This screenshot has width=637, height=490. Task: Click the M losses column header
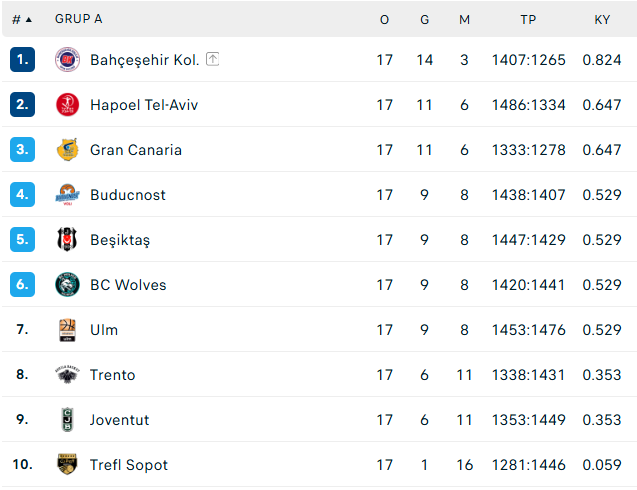[x=464, y=19]
